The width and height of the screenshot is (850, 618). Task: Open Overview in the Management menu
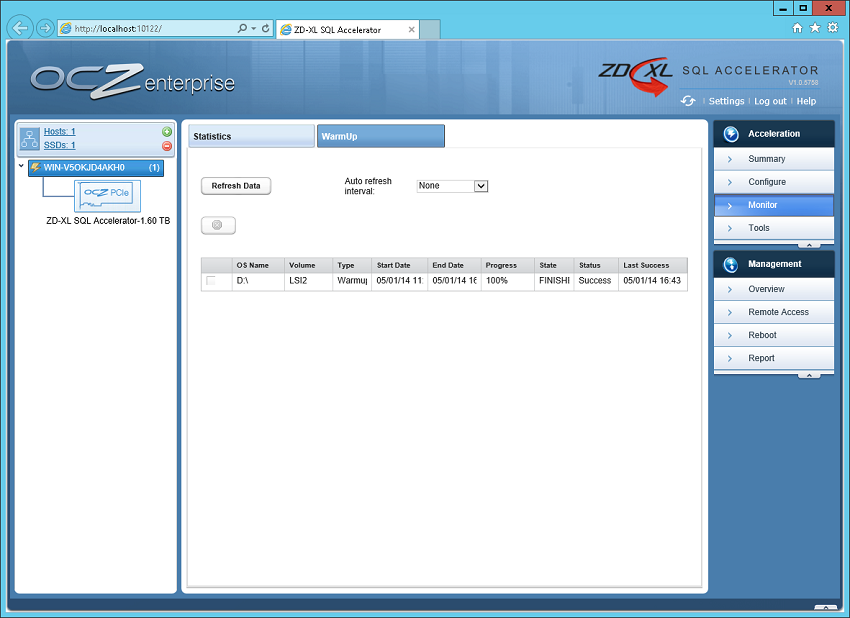pos(774,289)
